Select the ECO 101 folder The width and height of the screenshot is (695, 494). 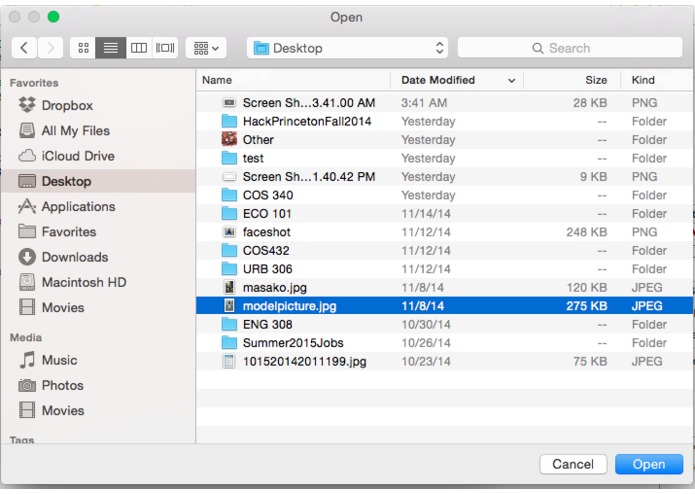[x=445, y=214]
